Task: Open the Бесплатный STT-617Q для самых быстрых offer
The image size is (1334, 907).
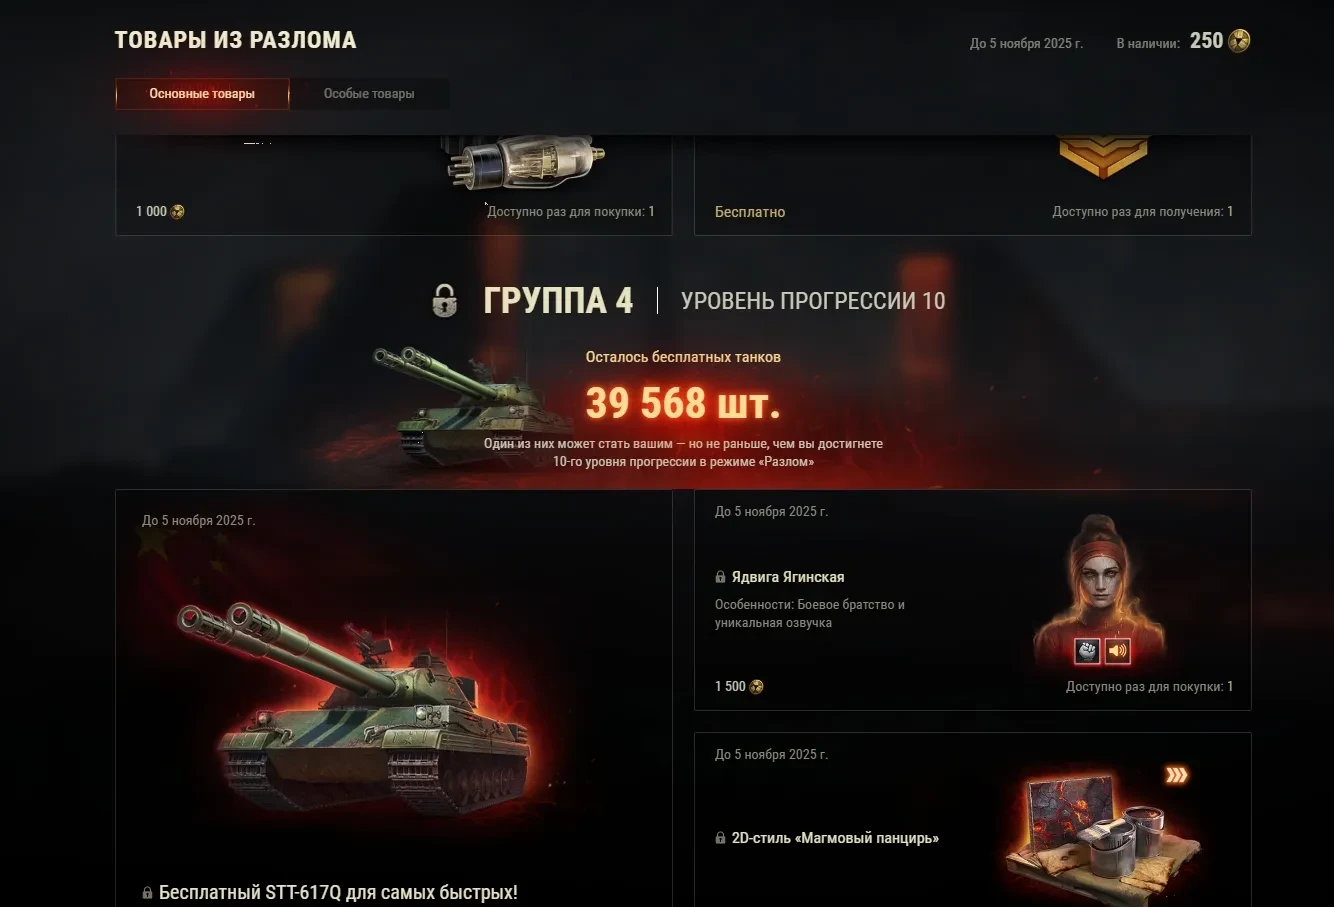Action: (x=394, y=698)
